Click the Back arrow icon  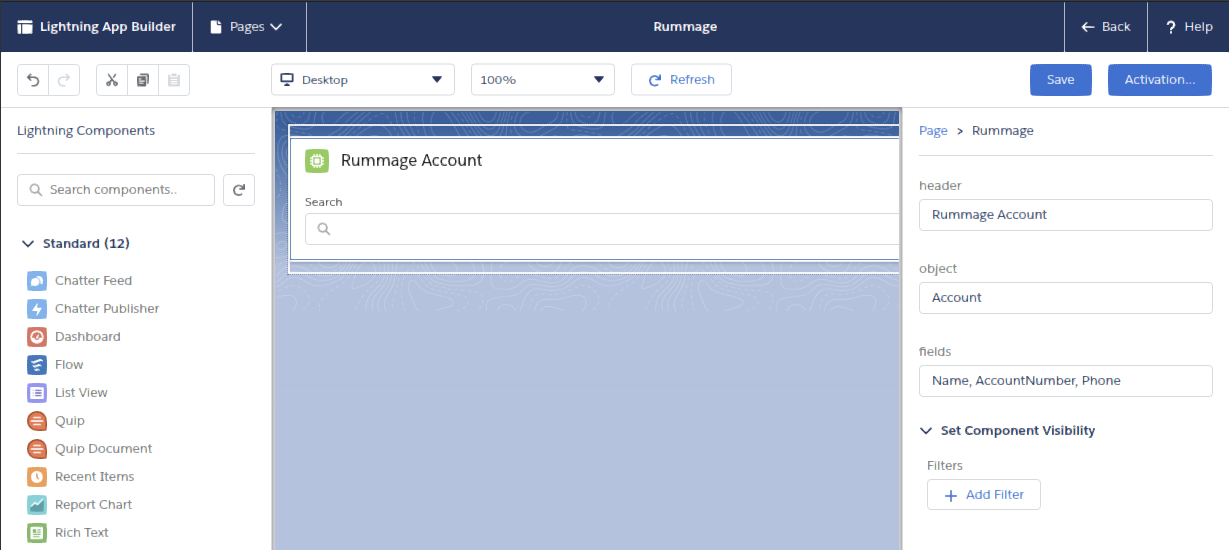pos(1088,27)
